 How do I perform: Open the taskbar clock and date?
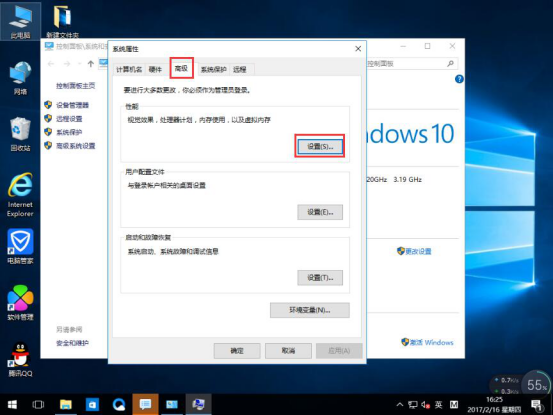click(494, 404)
